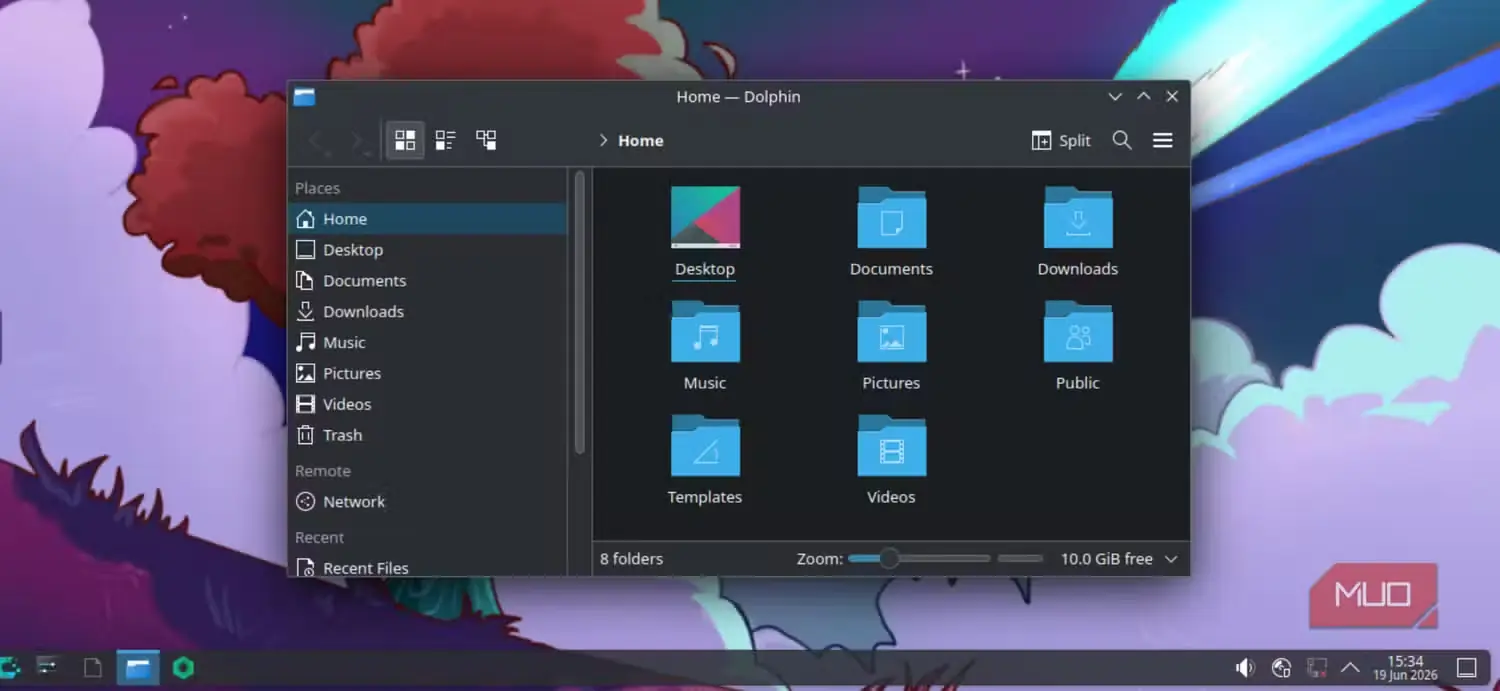Open the green hexagon app in taskbar

click(x=183, y=667)
